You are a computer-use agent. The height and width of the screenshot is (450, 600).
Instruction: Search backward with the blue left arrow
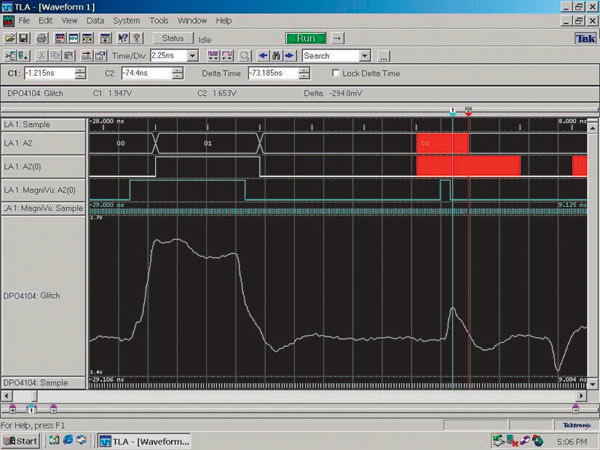point(263,56)
